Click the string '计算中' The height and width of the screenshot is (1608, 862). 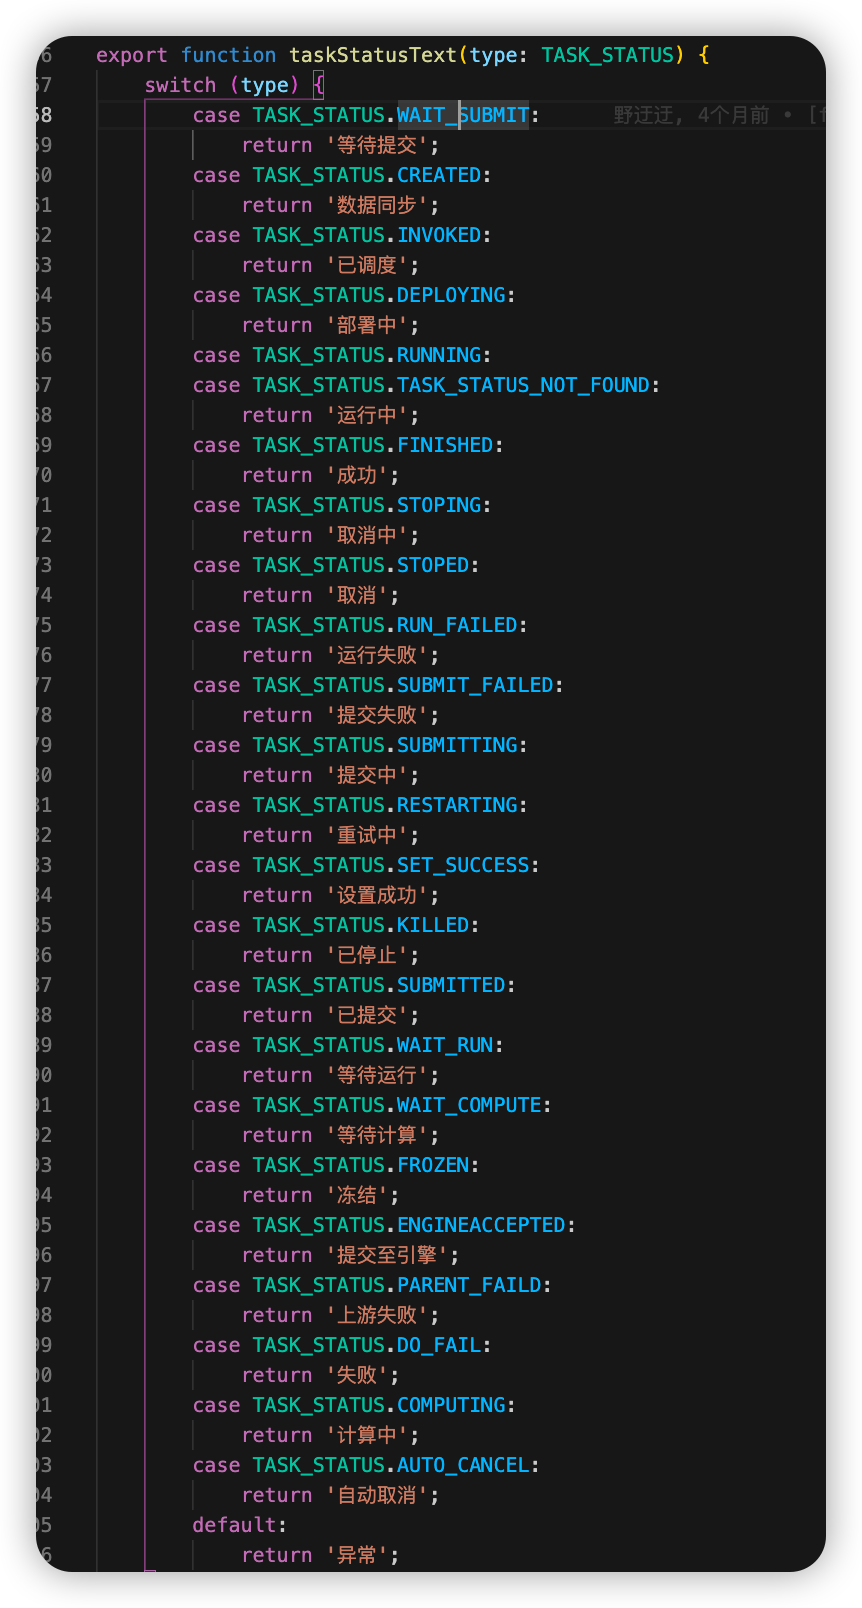coord(367,1435)
